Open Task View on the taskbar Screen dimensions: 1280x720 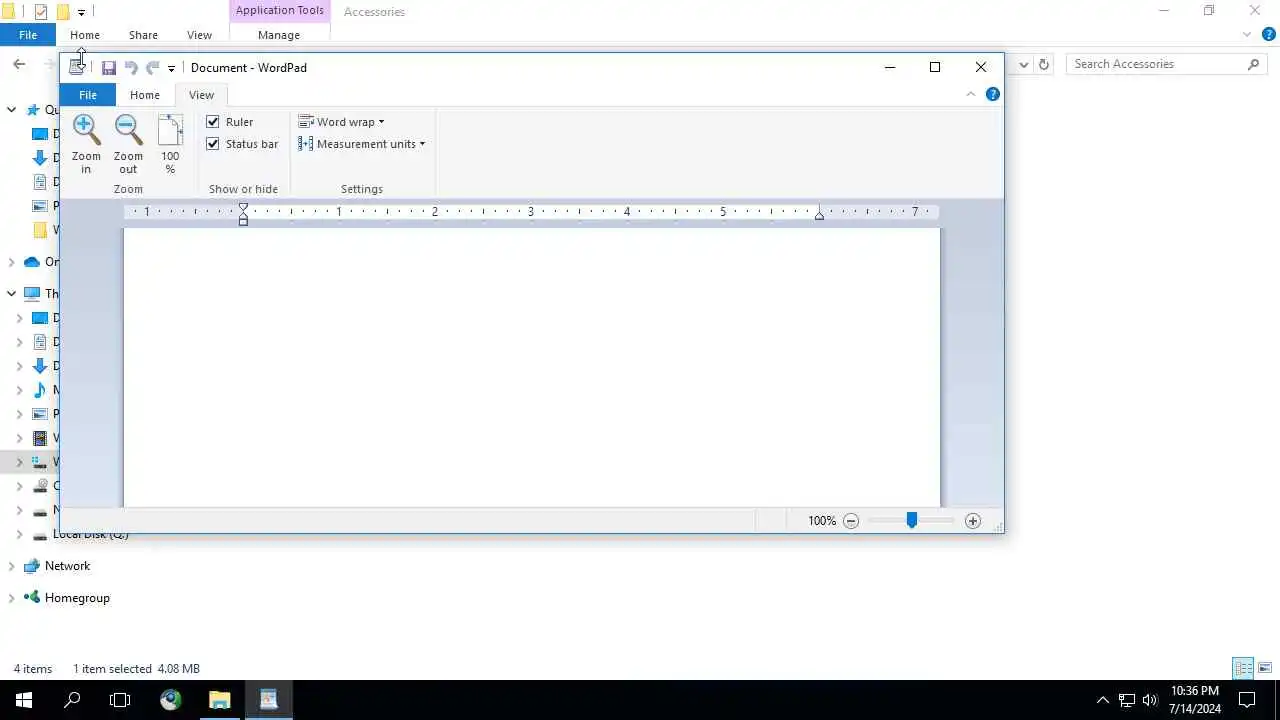[x=120, y=700]
